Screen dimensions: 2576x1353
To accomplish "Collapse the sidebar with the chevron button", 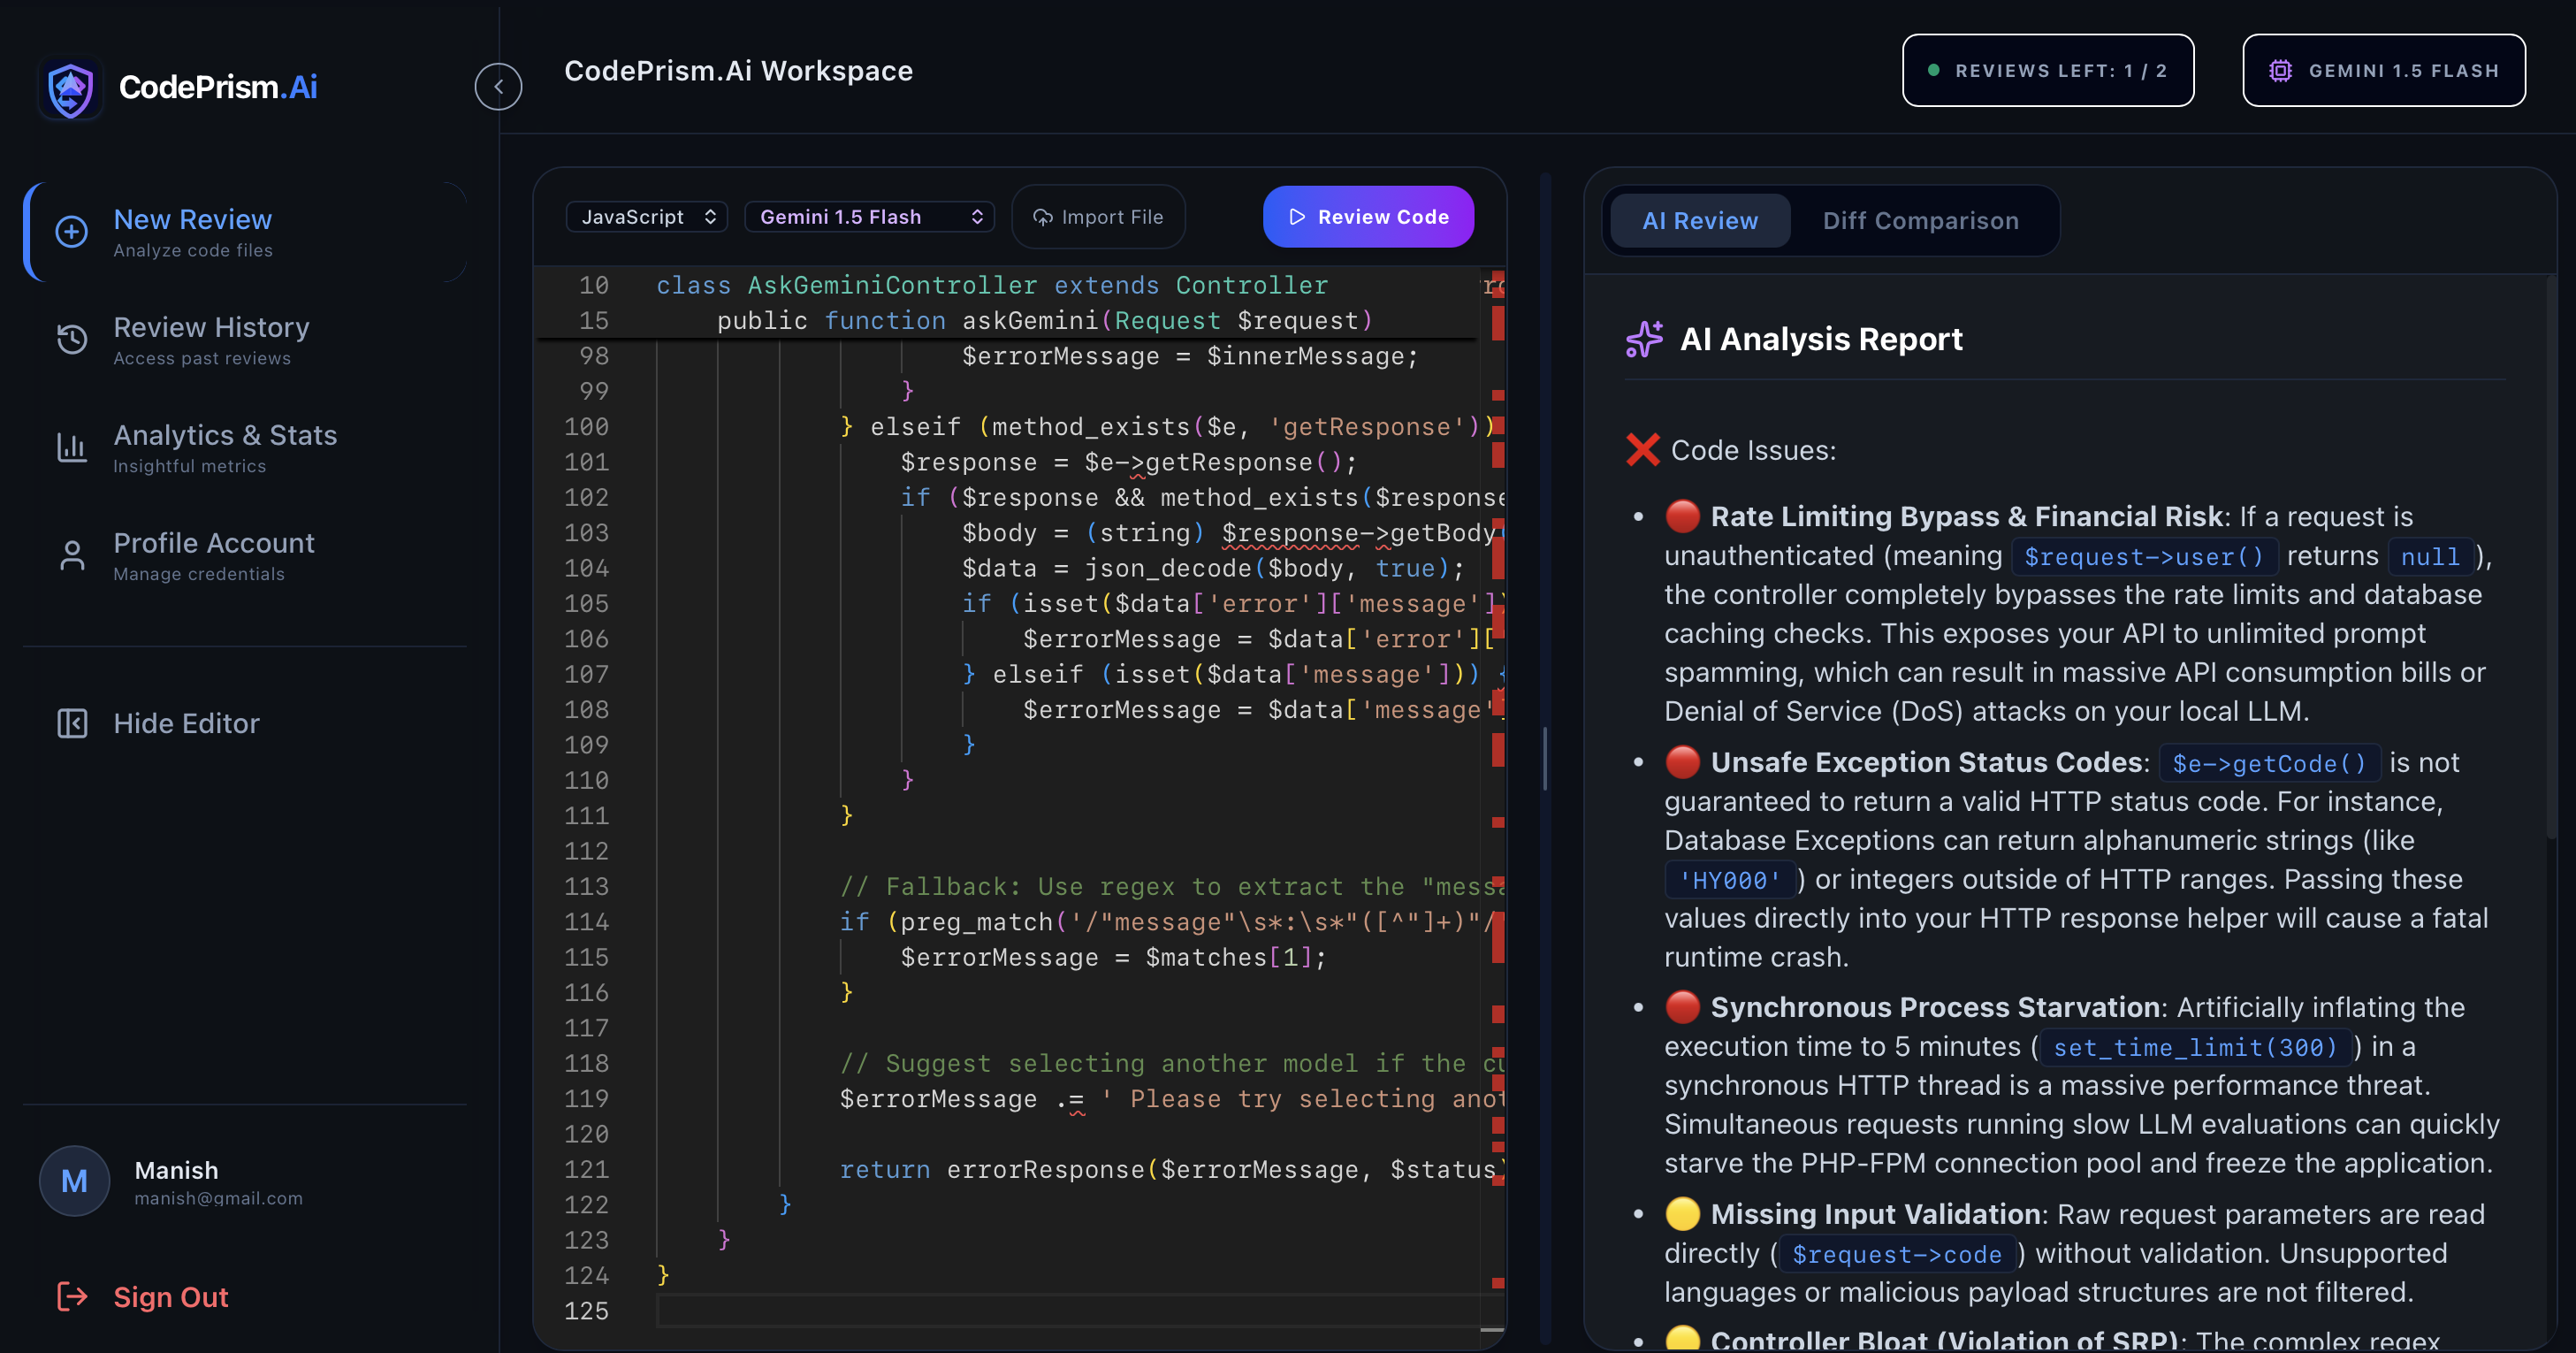I will coord(498,87).
